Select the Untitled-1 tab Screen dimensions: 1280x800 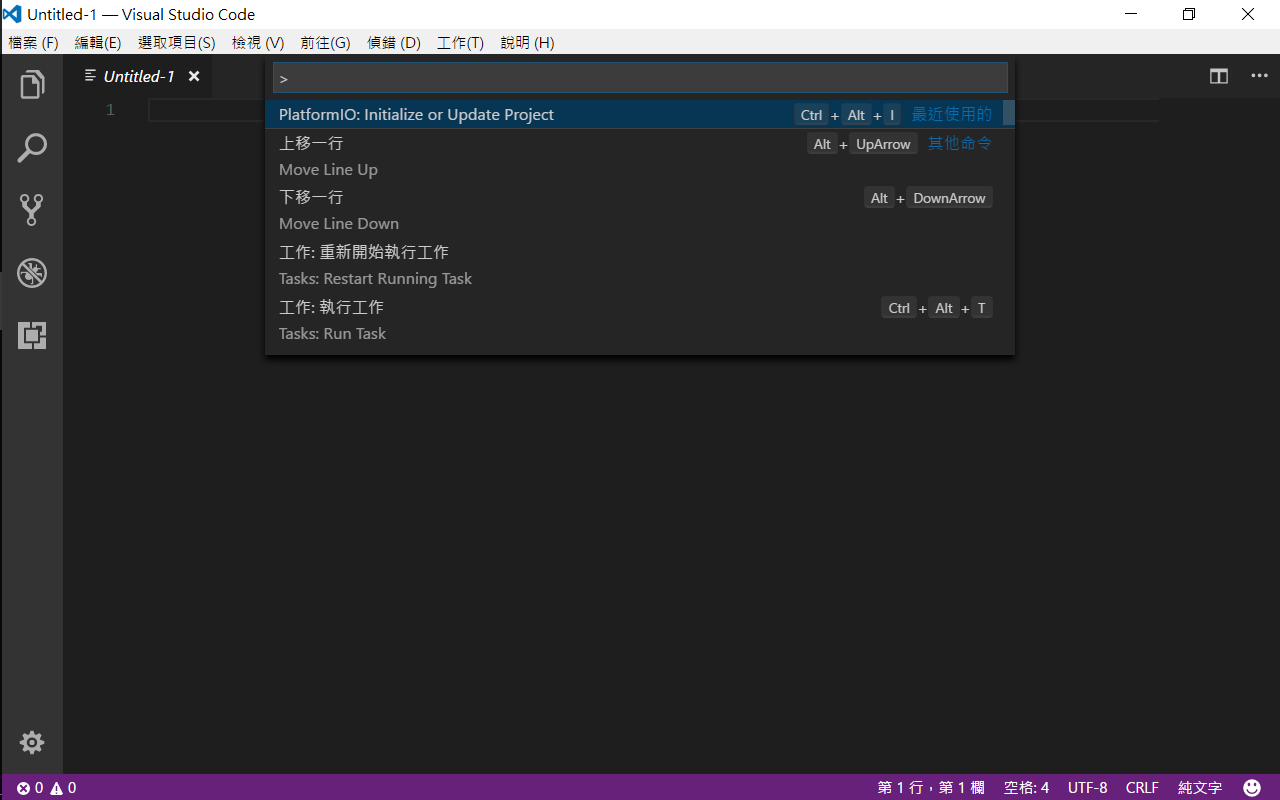(x=140, y=76)
